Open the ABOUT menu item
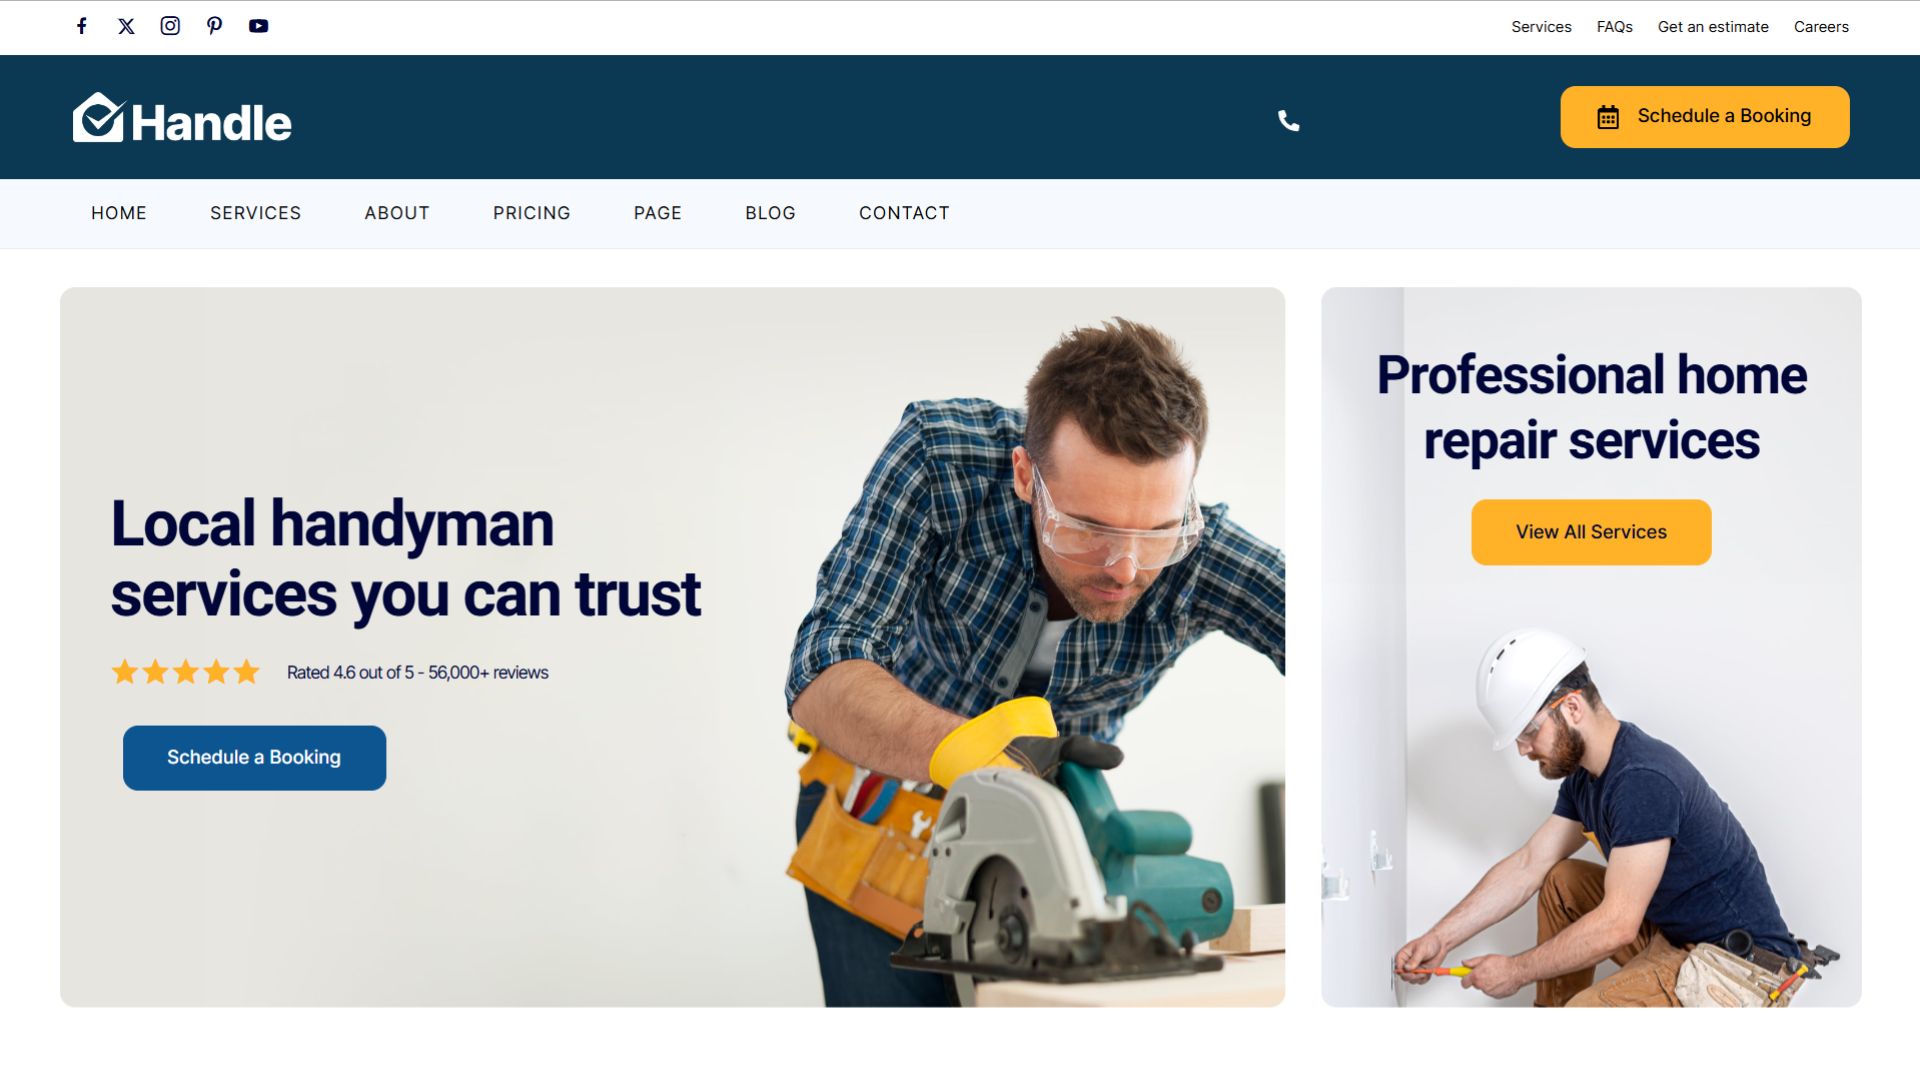 click(x=397, y=213)
